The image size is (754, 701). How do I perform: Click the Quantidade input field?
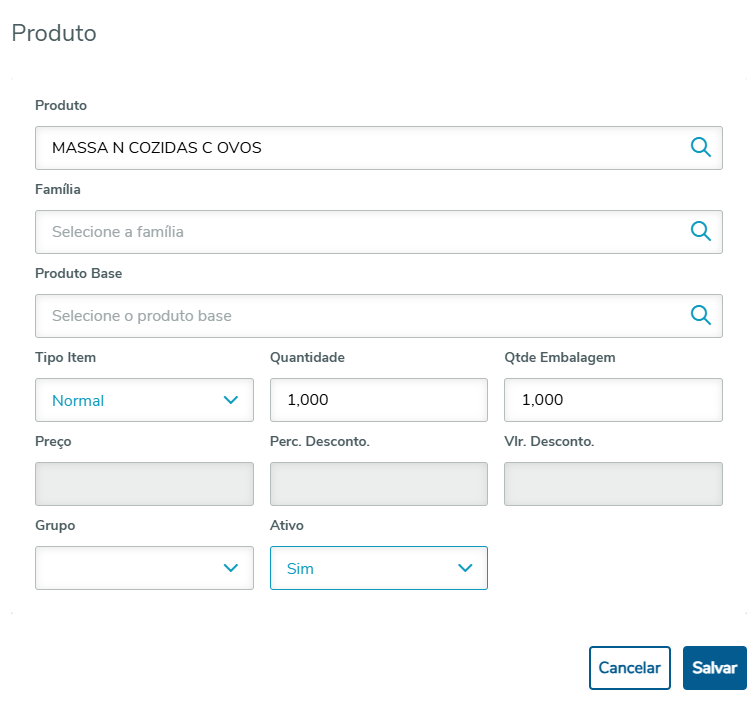378,400
